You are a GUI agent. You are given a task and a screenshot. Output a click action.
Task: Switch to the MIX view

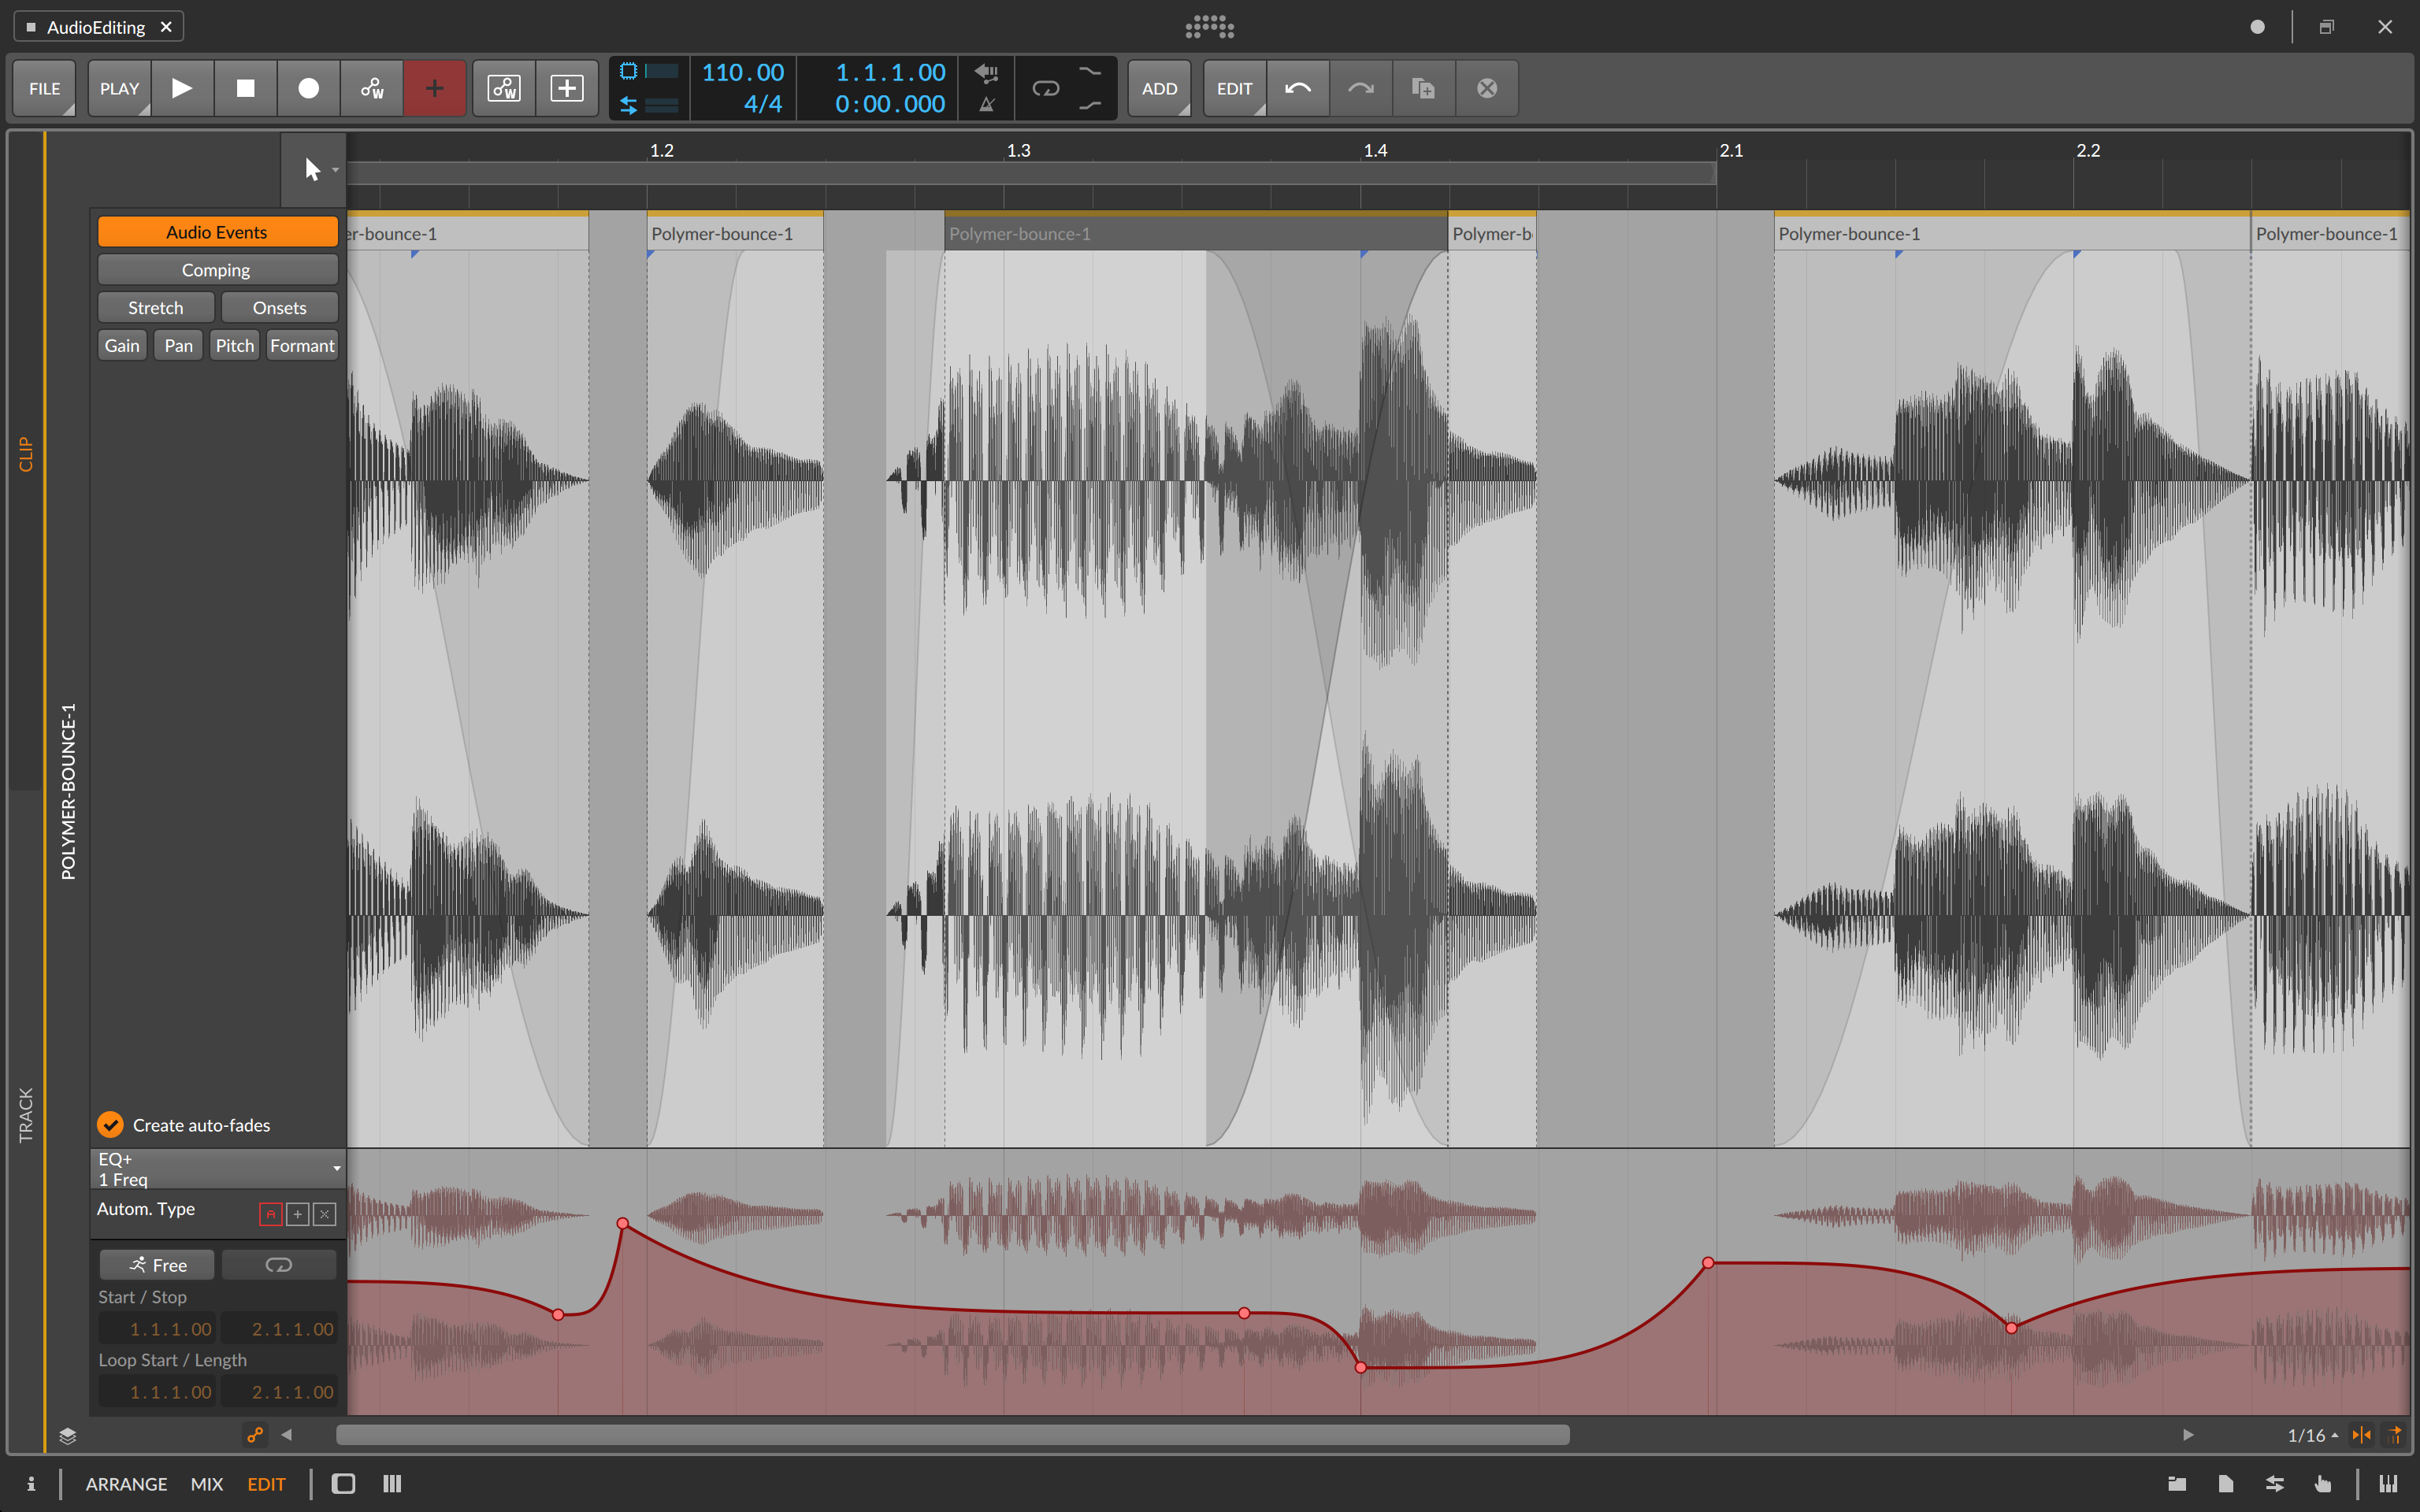[206, 1484]
